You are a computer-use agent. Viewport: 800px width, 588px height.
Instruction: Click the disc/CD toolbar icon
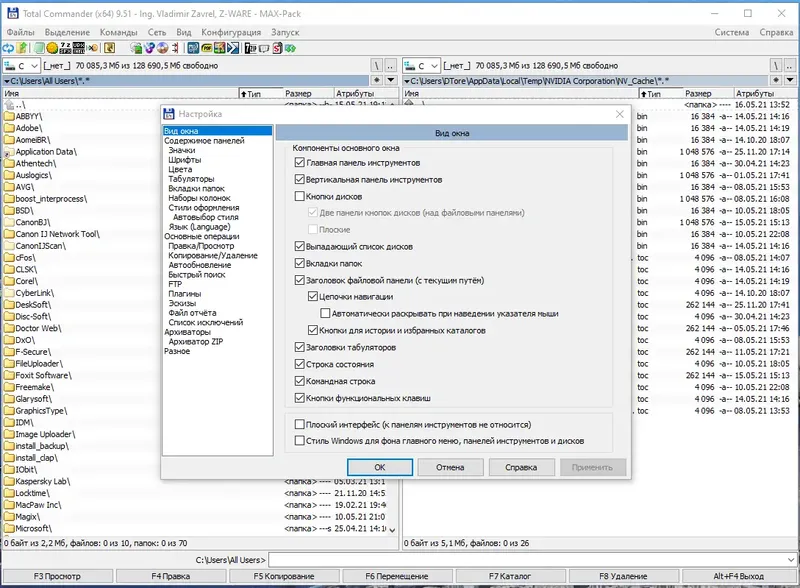coord(163,48)
